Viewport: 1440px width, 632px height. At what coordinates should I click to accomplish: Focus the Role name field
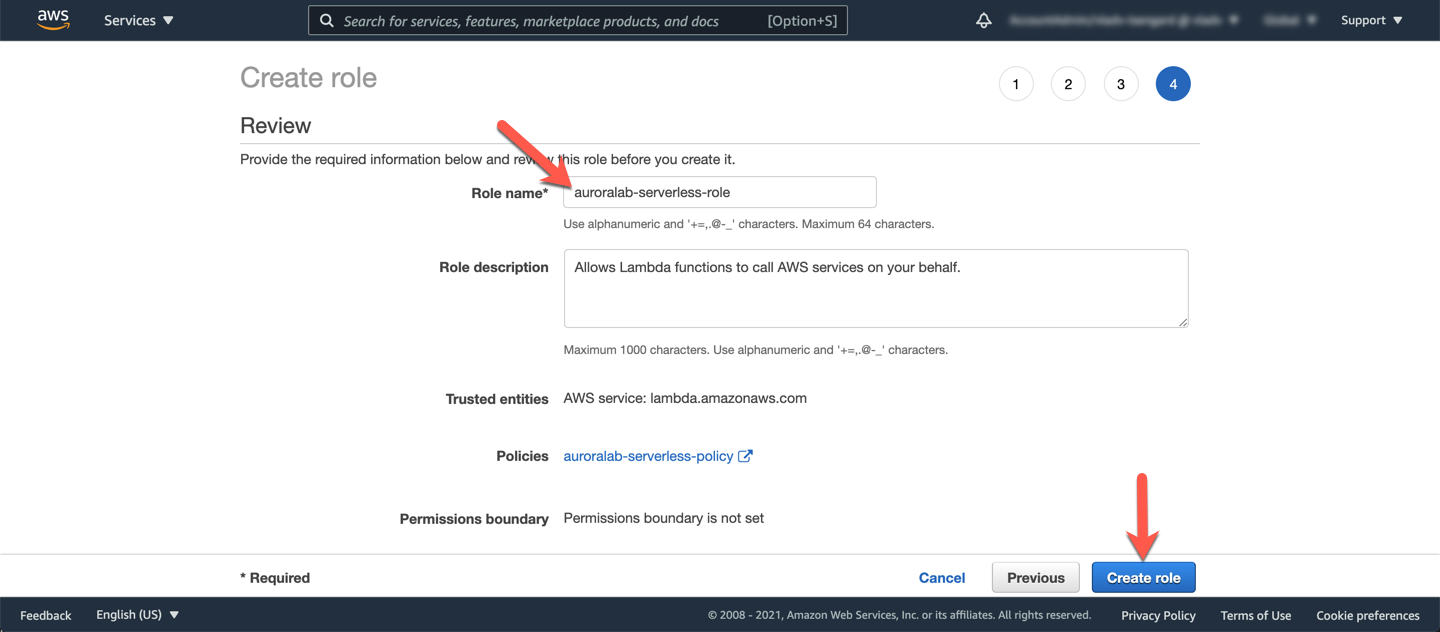720,192
